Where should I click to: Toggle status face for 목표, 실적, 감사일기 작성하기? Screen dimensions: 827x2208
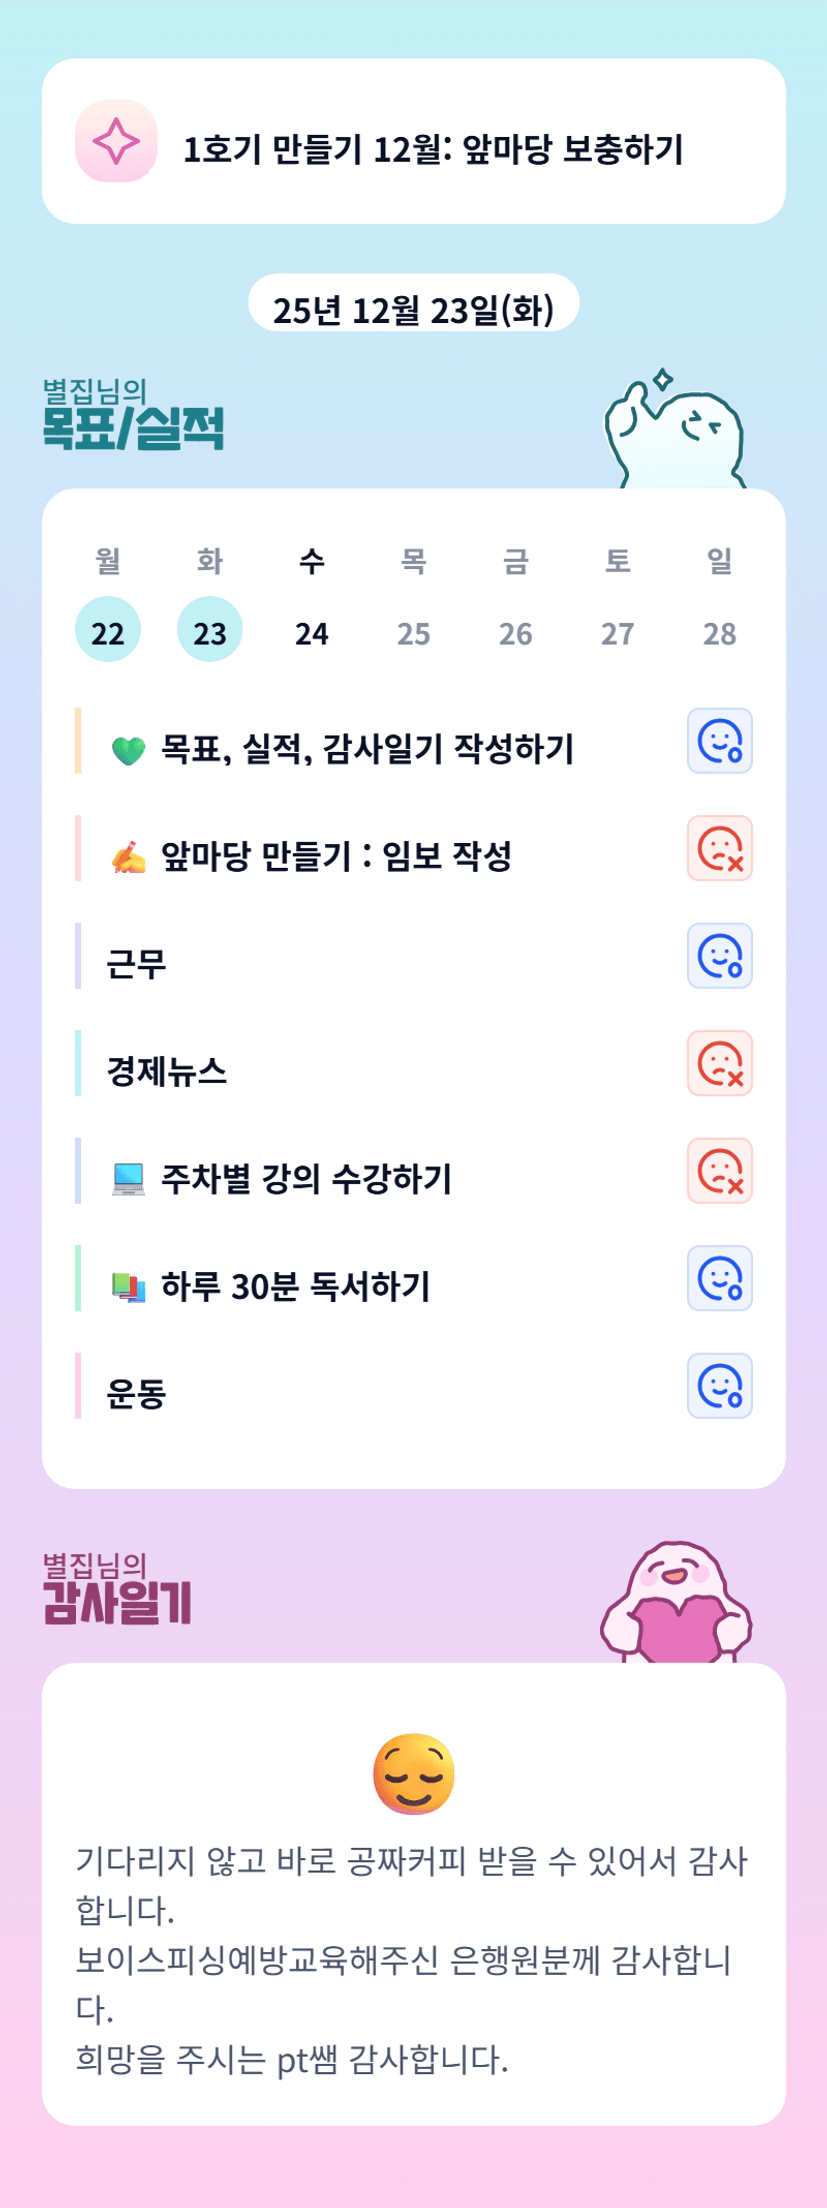[719, 741]
